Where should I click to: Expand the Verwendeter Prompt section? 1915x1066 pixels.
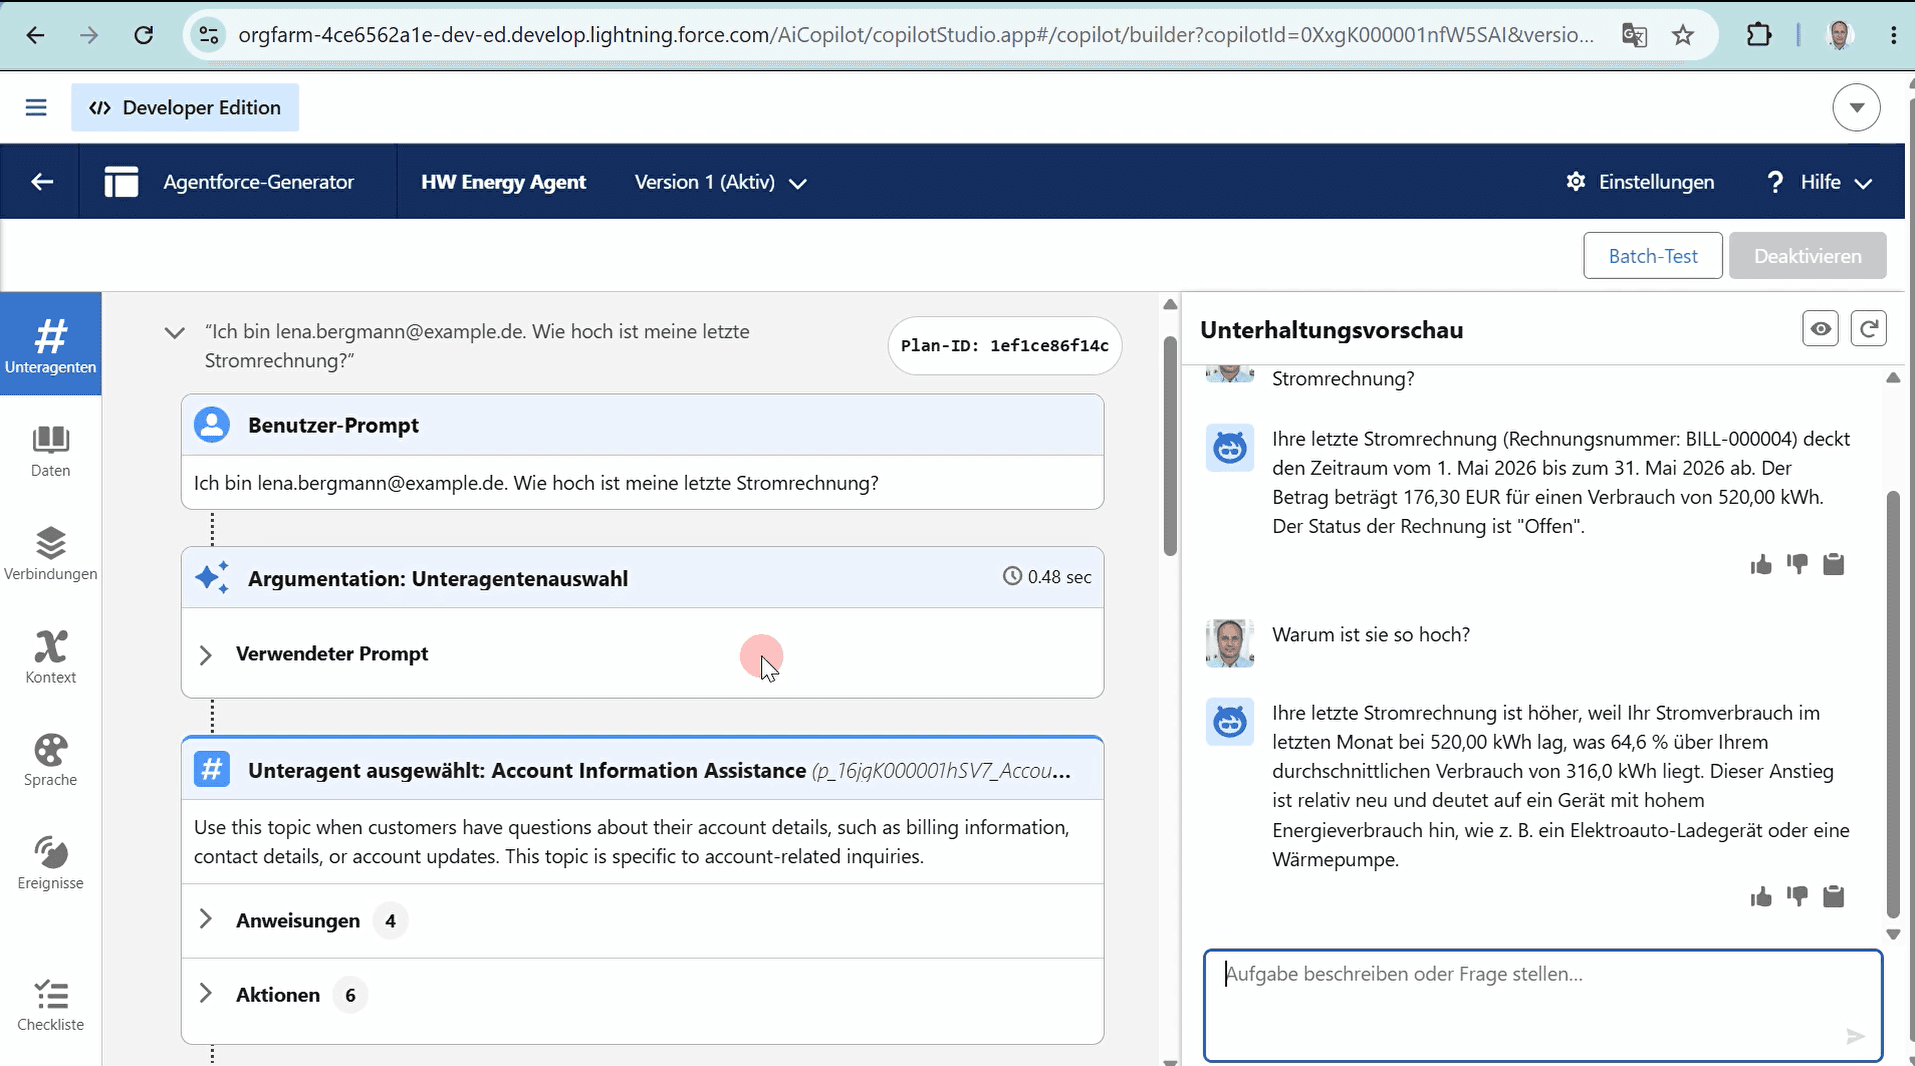[206, 655]
